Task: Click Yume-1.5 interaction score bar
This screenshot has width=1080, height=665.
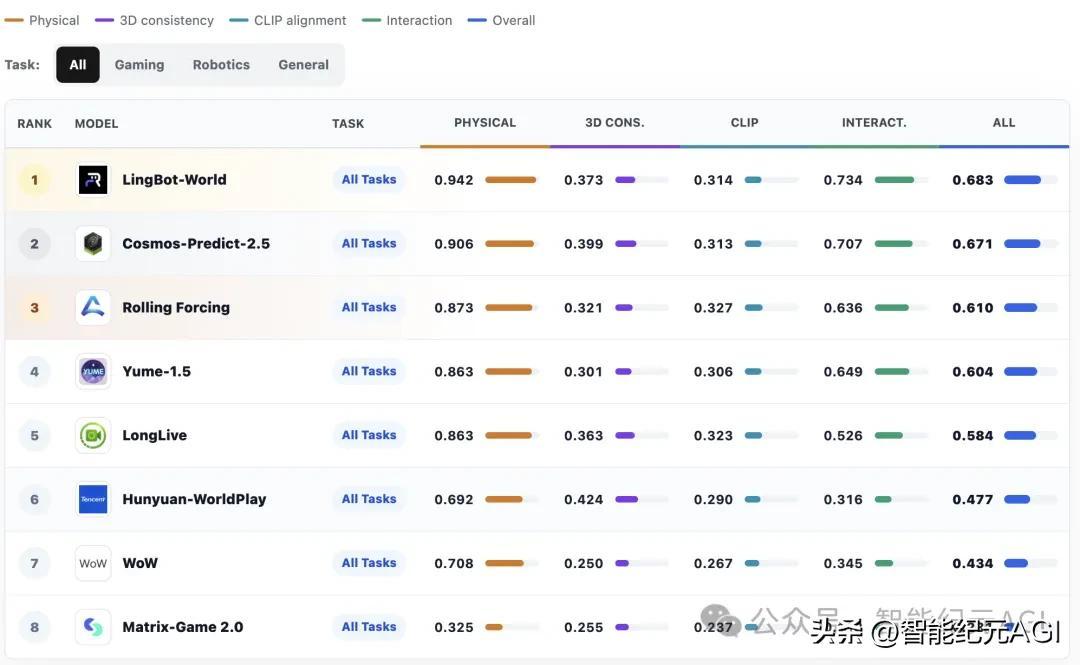Action: coord(901,371)
